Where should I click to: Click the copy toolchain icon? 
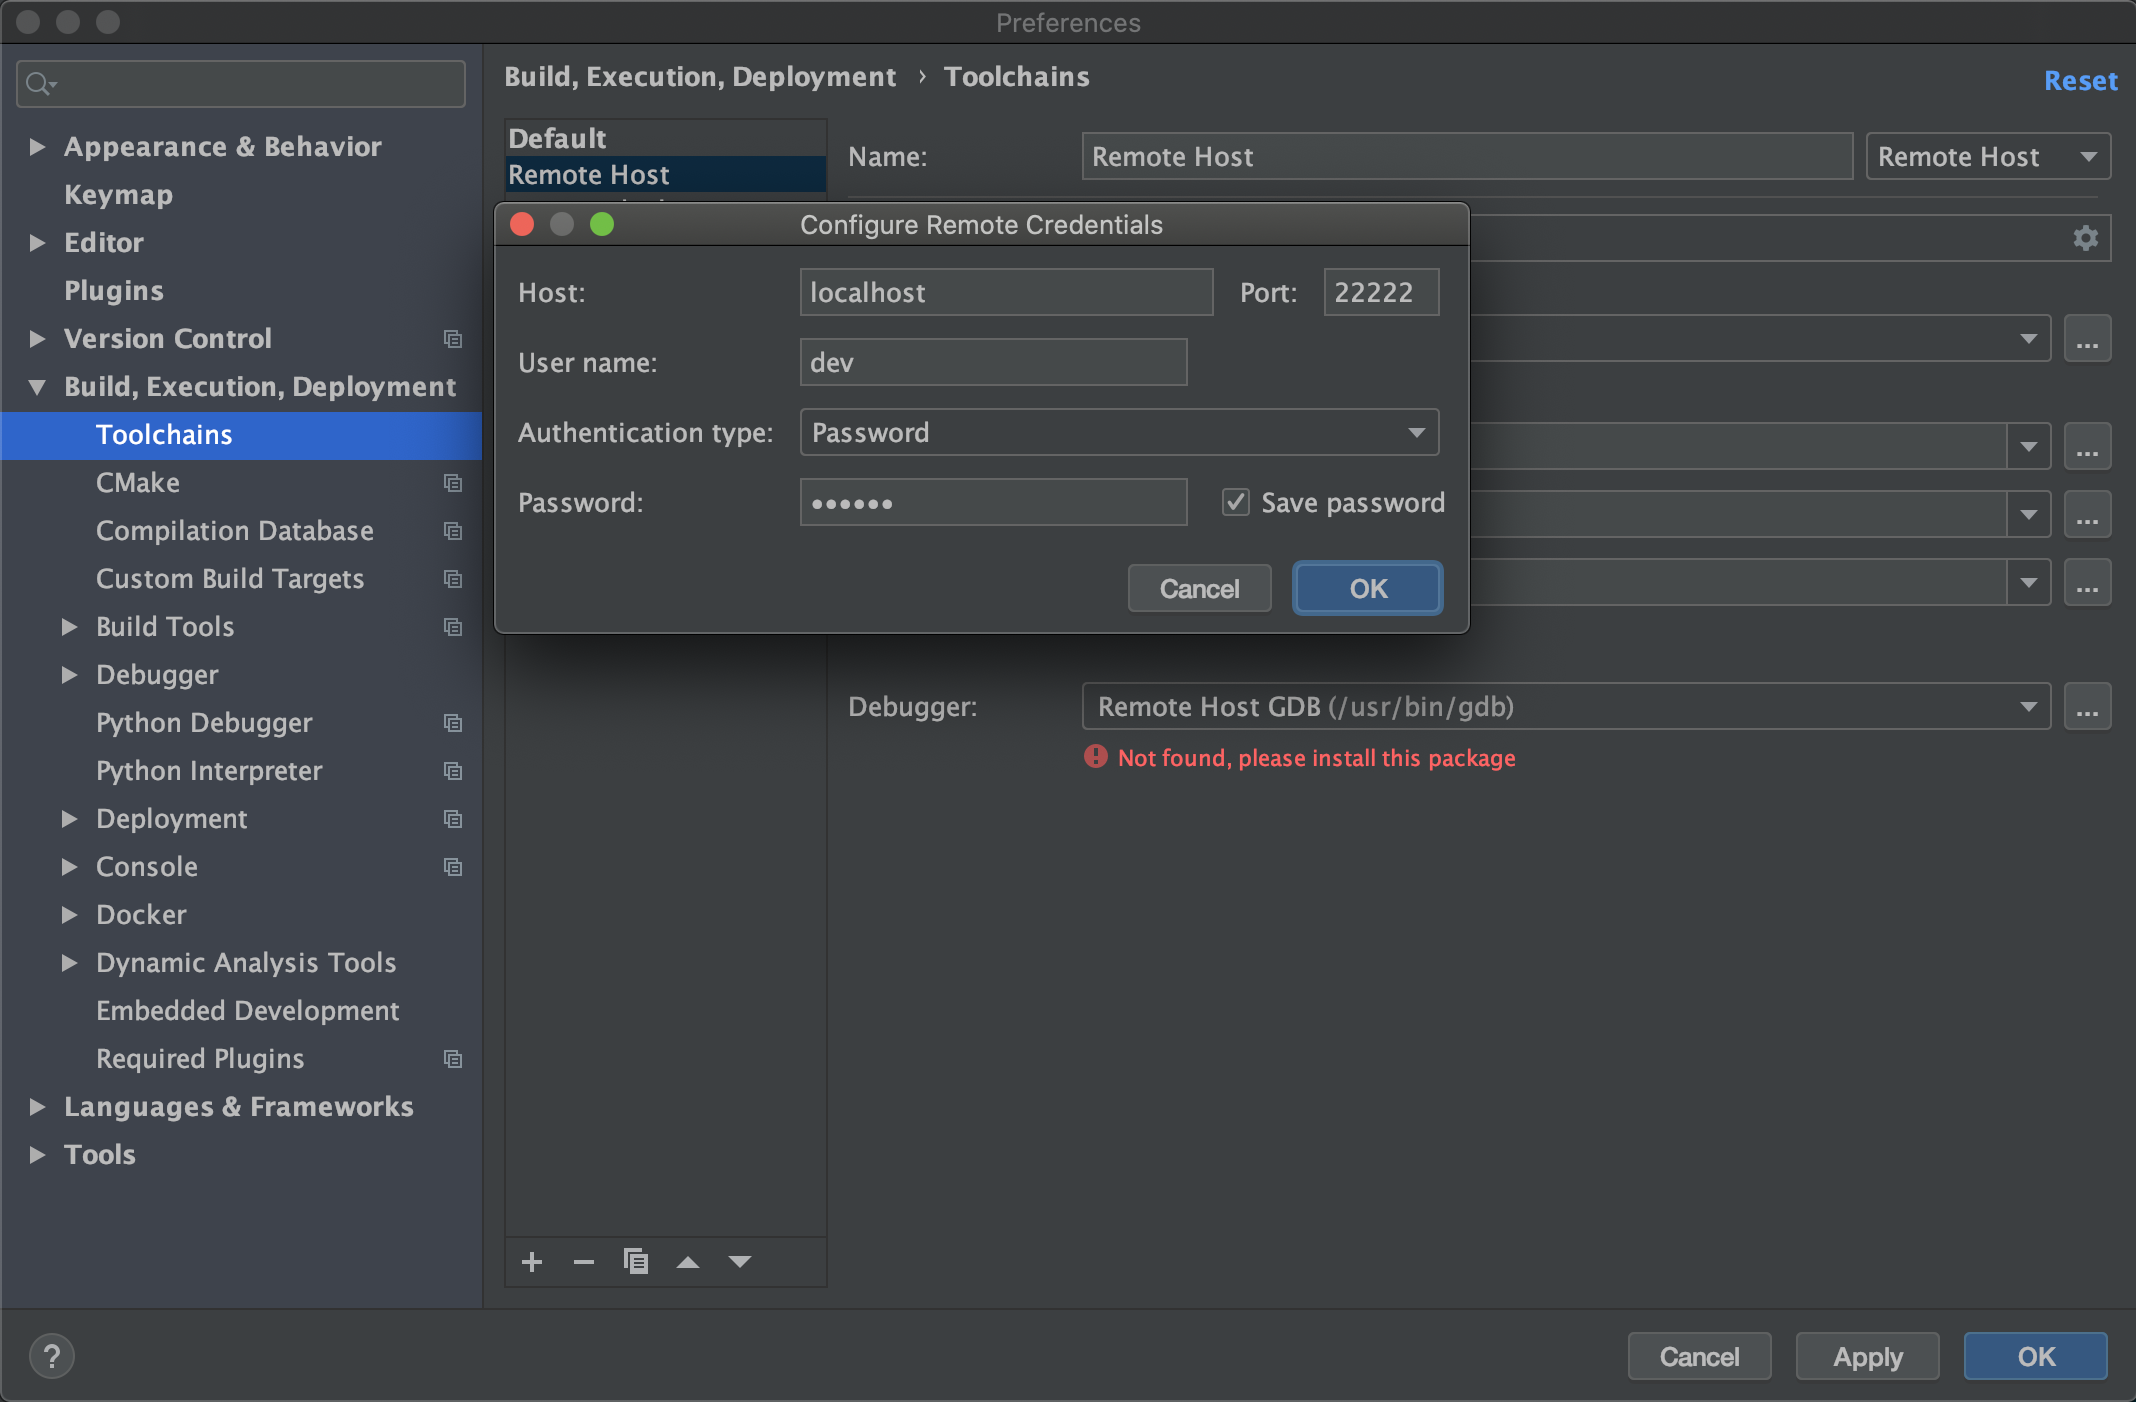(636, 1262)
